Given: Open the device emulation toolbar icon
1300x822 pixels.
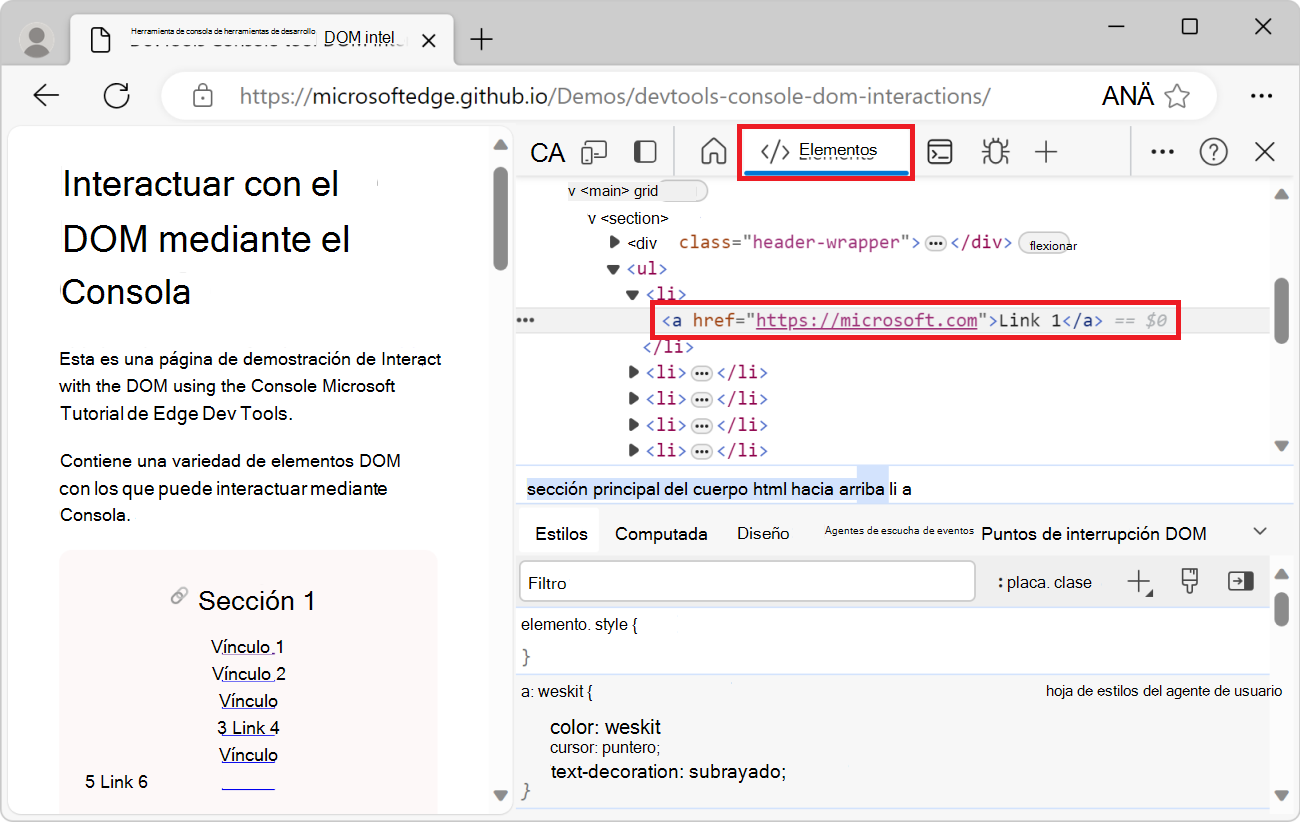Looking at the screenshot, I should pyautogui.click(x=595, y=151).
